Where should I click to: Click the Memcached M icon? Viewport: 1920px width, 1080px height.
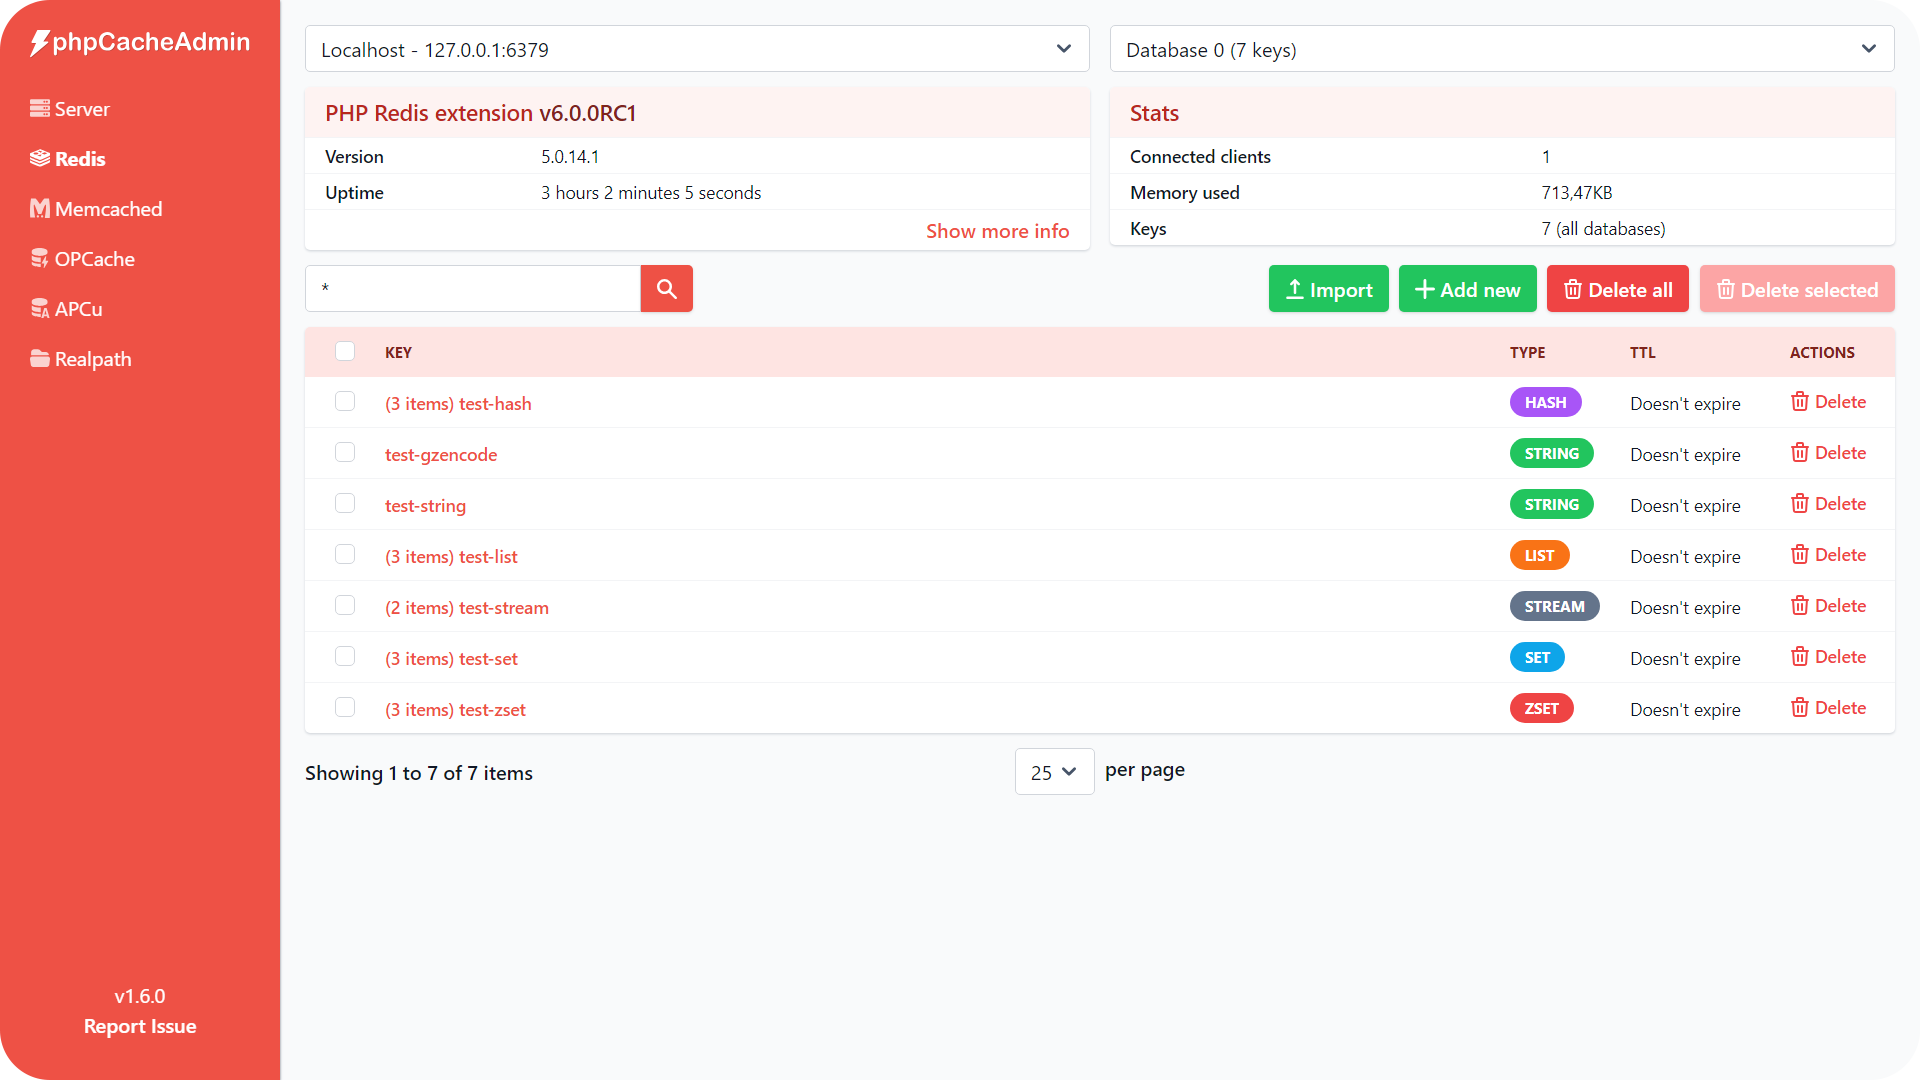(x=40, y=209)
